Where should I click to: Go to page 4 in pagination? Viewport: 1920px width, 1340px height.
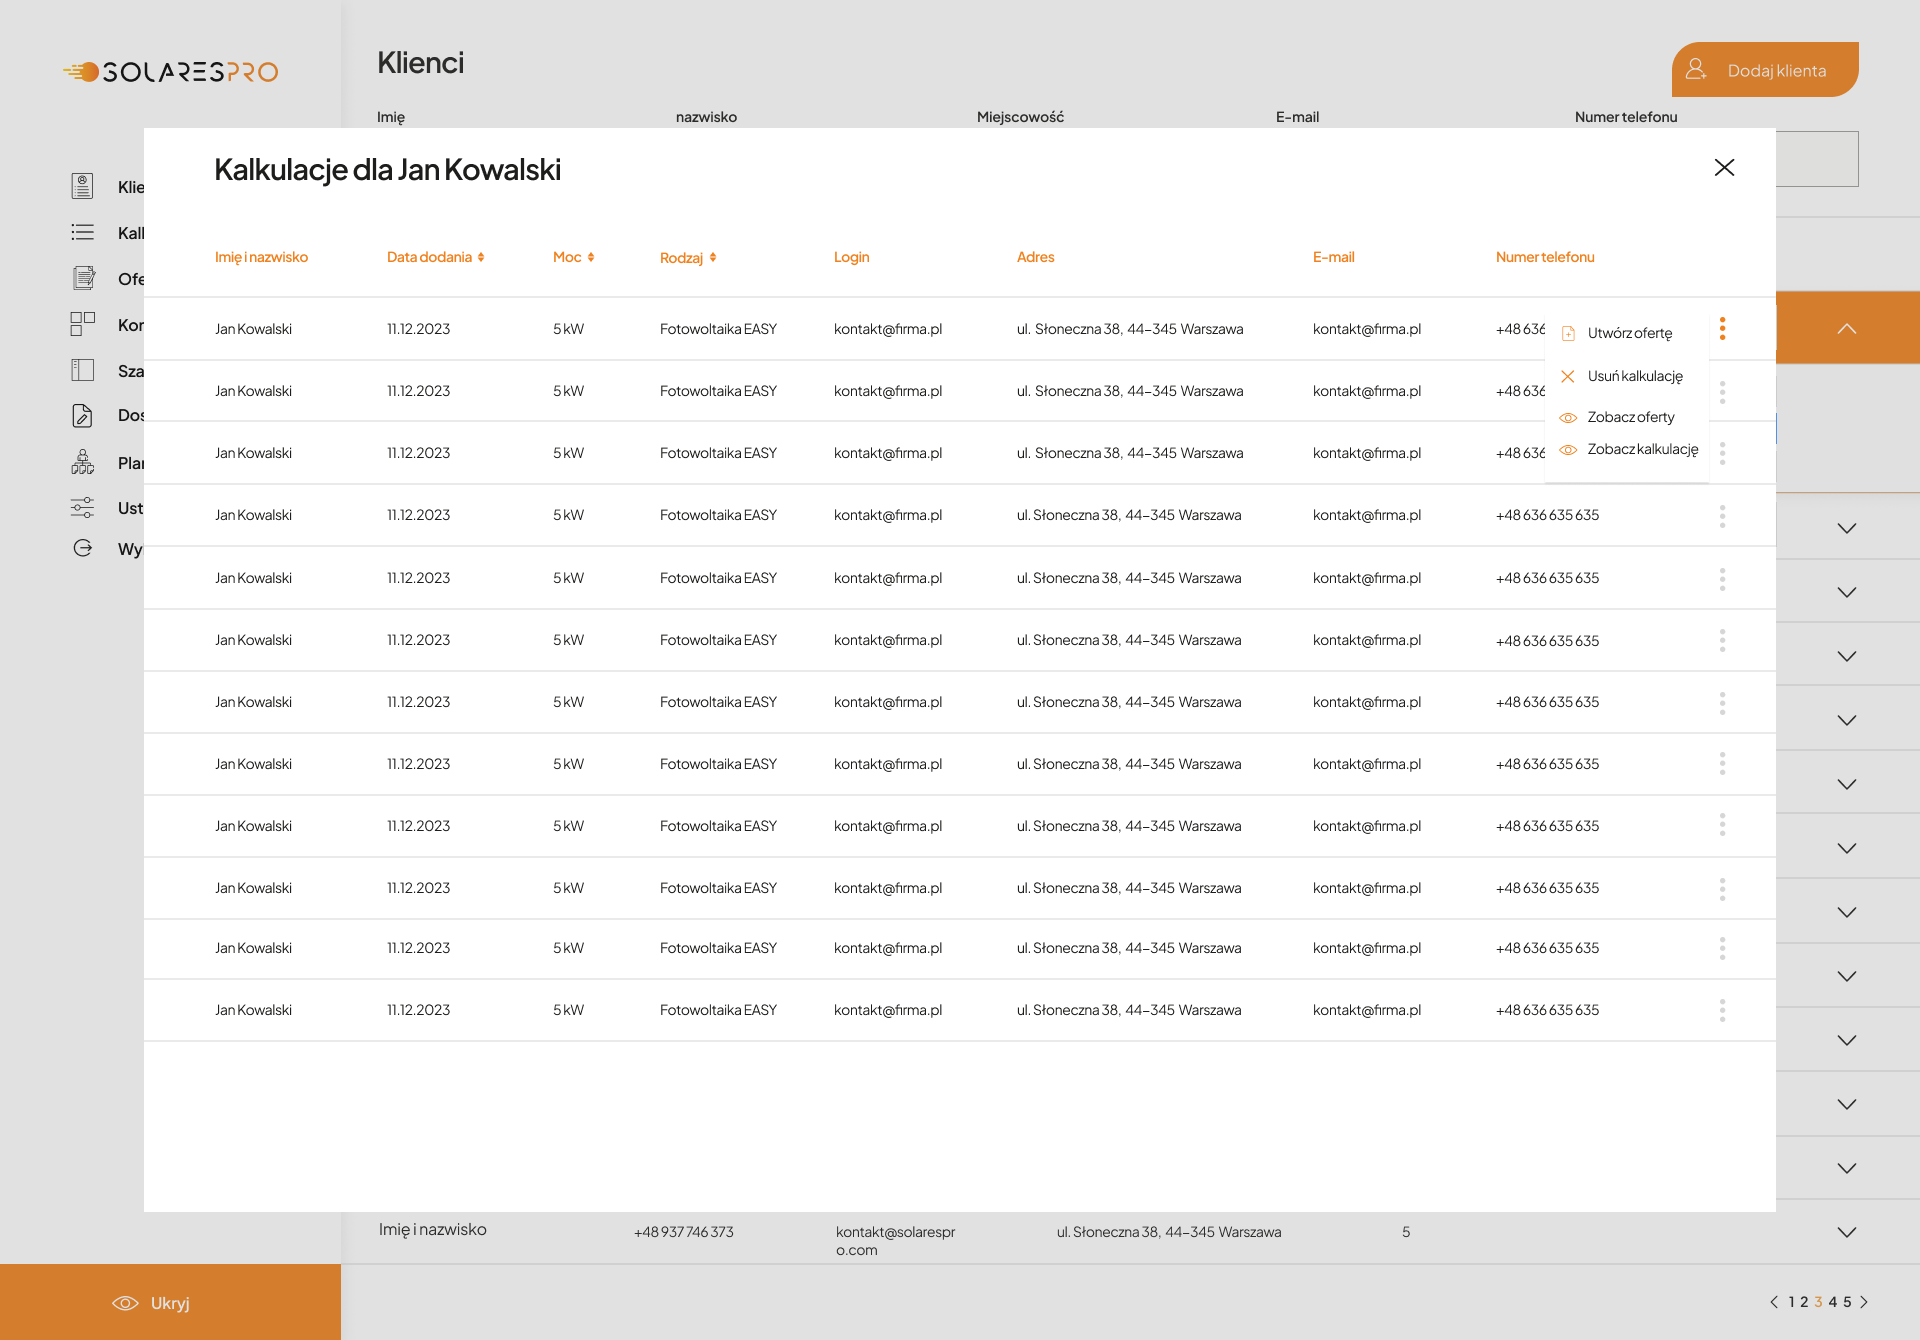coord(1833,1302)
